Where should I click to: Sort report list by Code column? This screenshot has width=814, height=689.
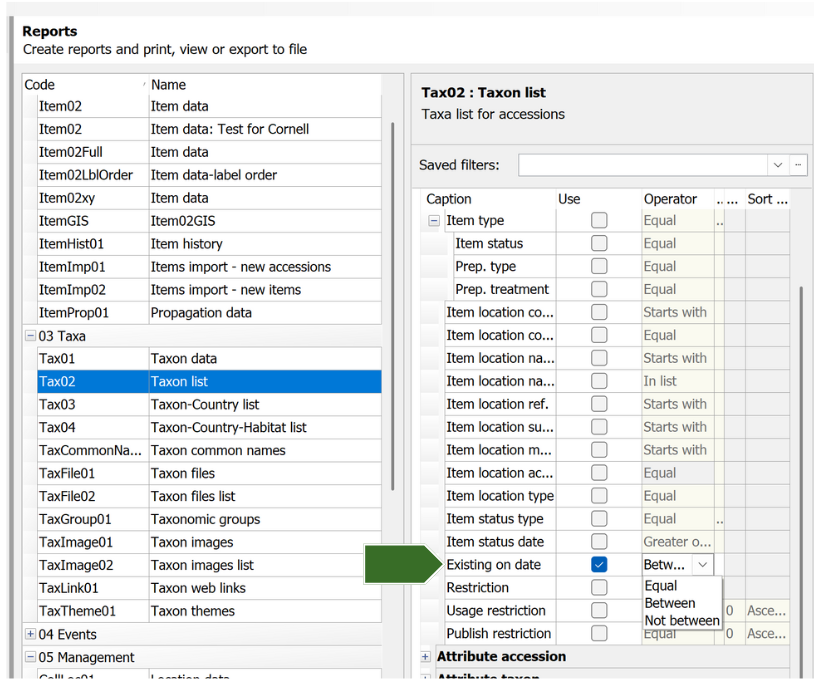point(86,85)
